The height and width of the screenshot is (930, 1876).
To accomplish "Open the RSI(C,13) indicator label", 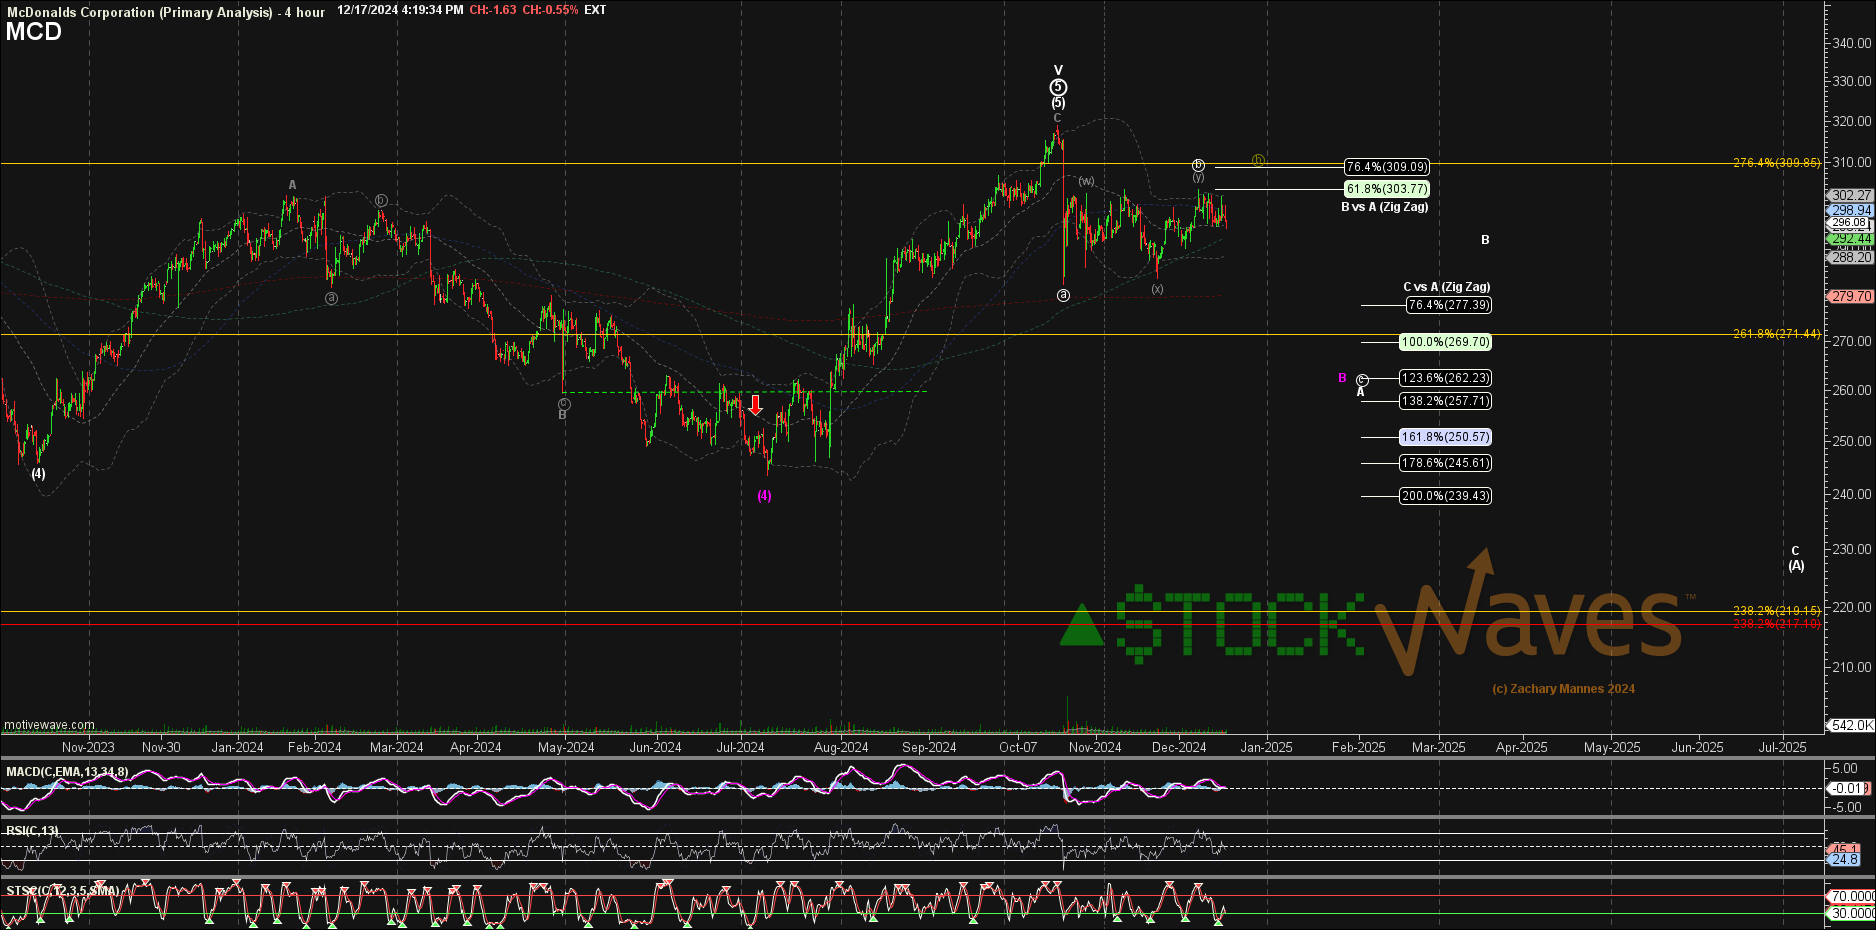I will tap(32, 831).
